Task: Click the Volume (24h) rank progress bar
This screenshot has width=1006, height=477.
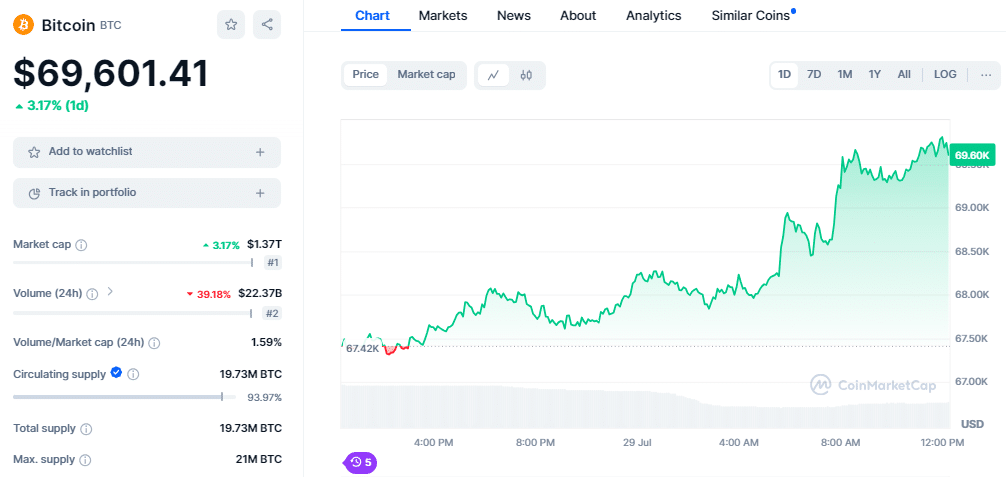Action: pos(133,313)
